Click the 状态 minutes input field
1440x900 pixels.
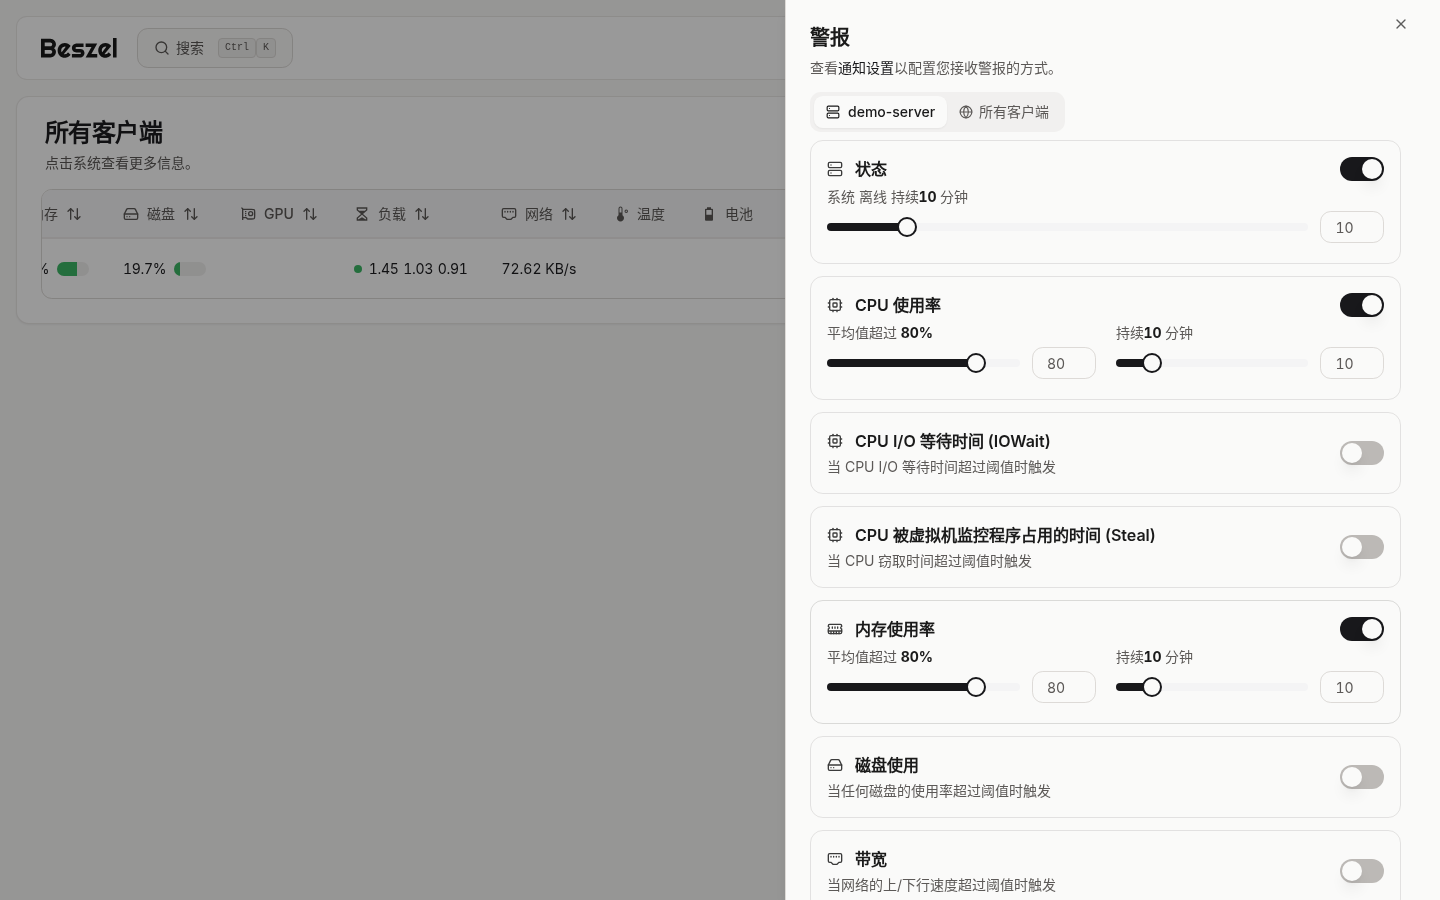(1352, 227)
